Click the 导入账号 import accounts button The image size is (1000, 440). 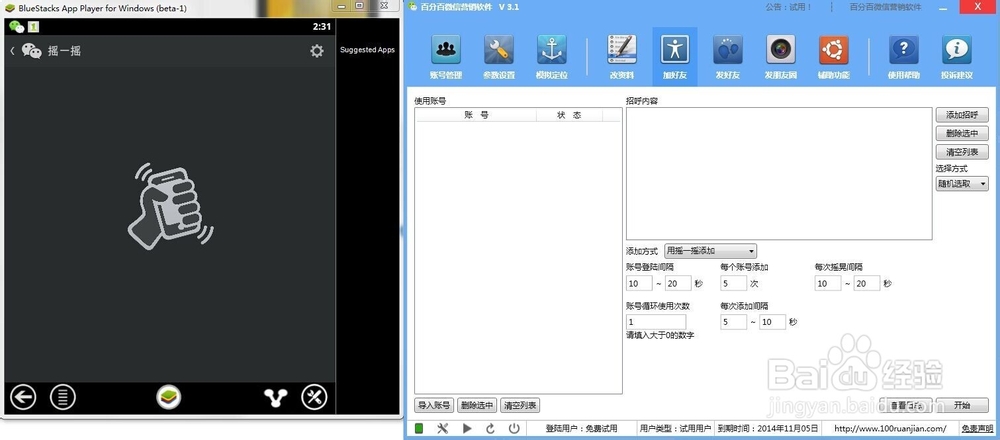click(x=434, y=405)
